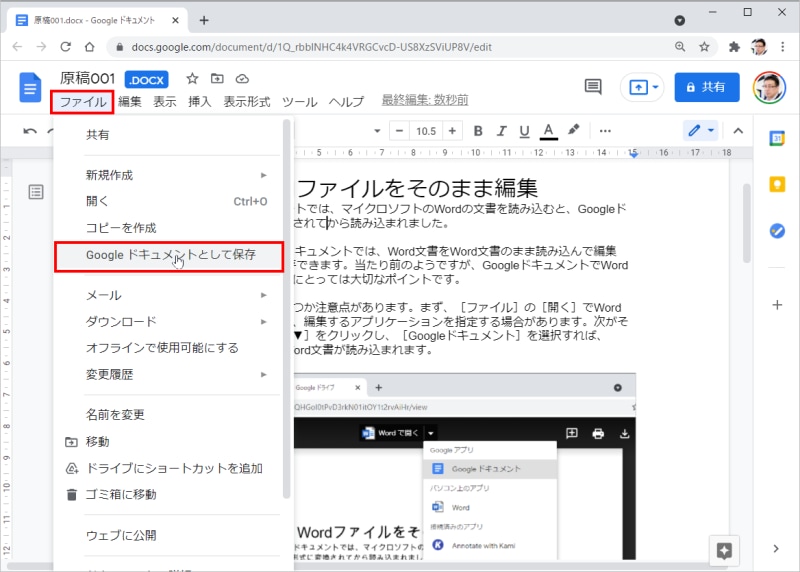Click the more options ellipsis in toolbar
Screen dimensions: 800x572
point(605,131)
